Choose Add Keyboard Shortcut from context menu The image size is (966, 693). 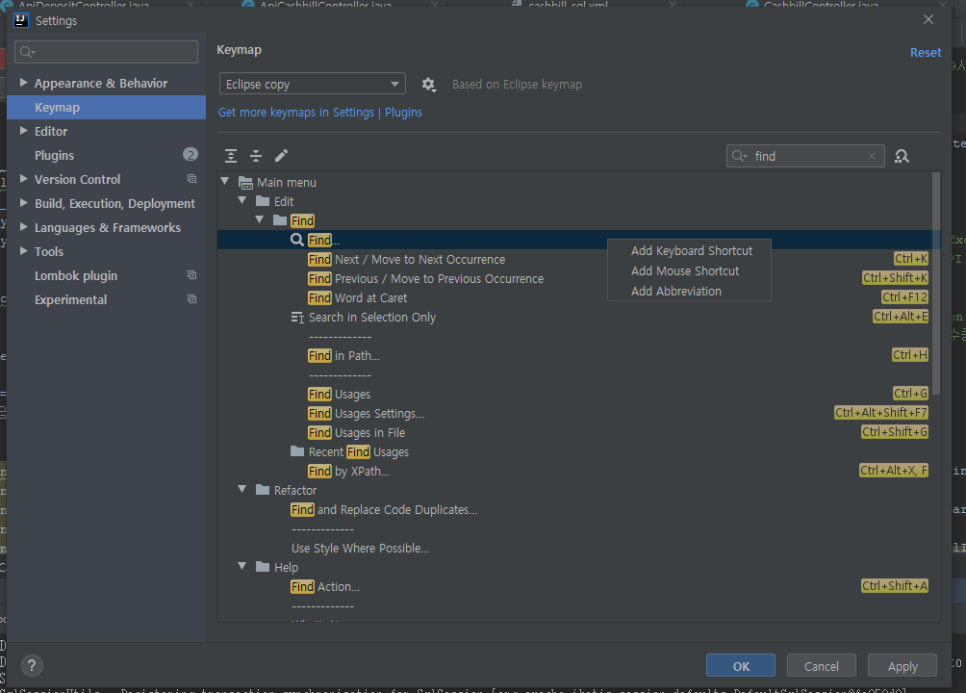pyautogui.click(x=689, y=251)
